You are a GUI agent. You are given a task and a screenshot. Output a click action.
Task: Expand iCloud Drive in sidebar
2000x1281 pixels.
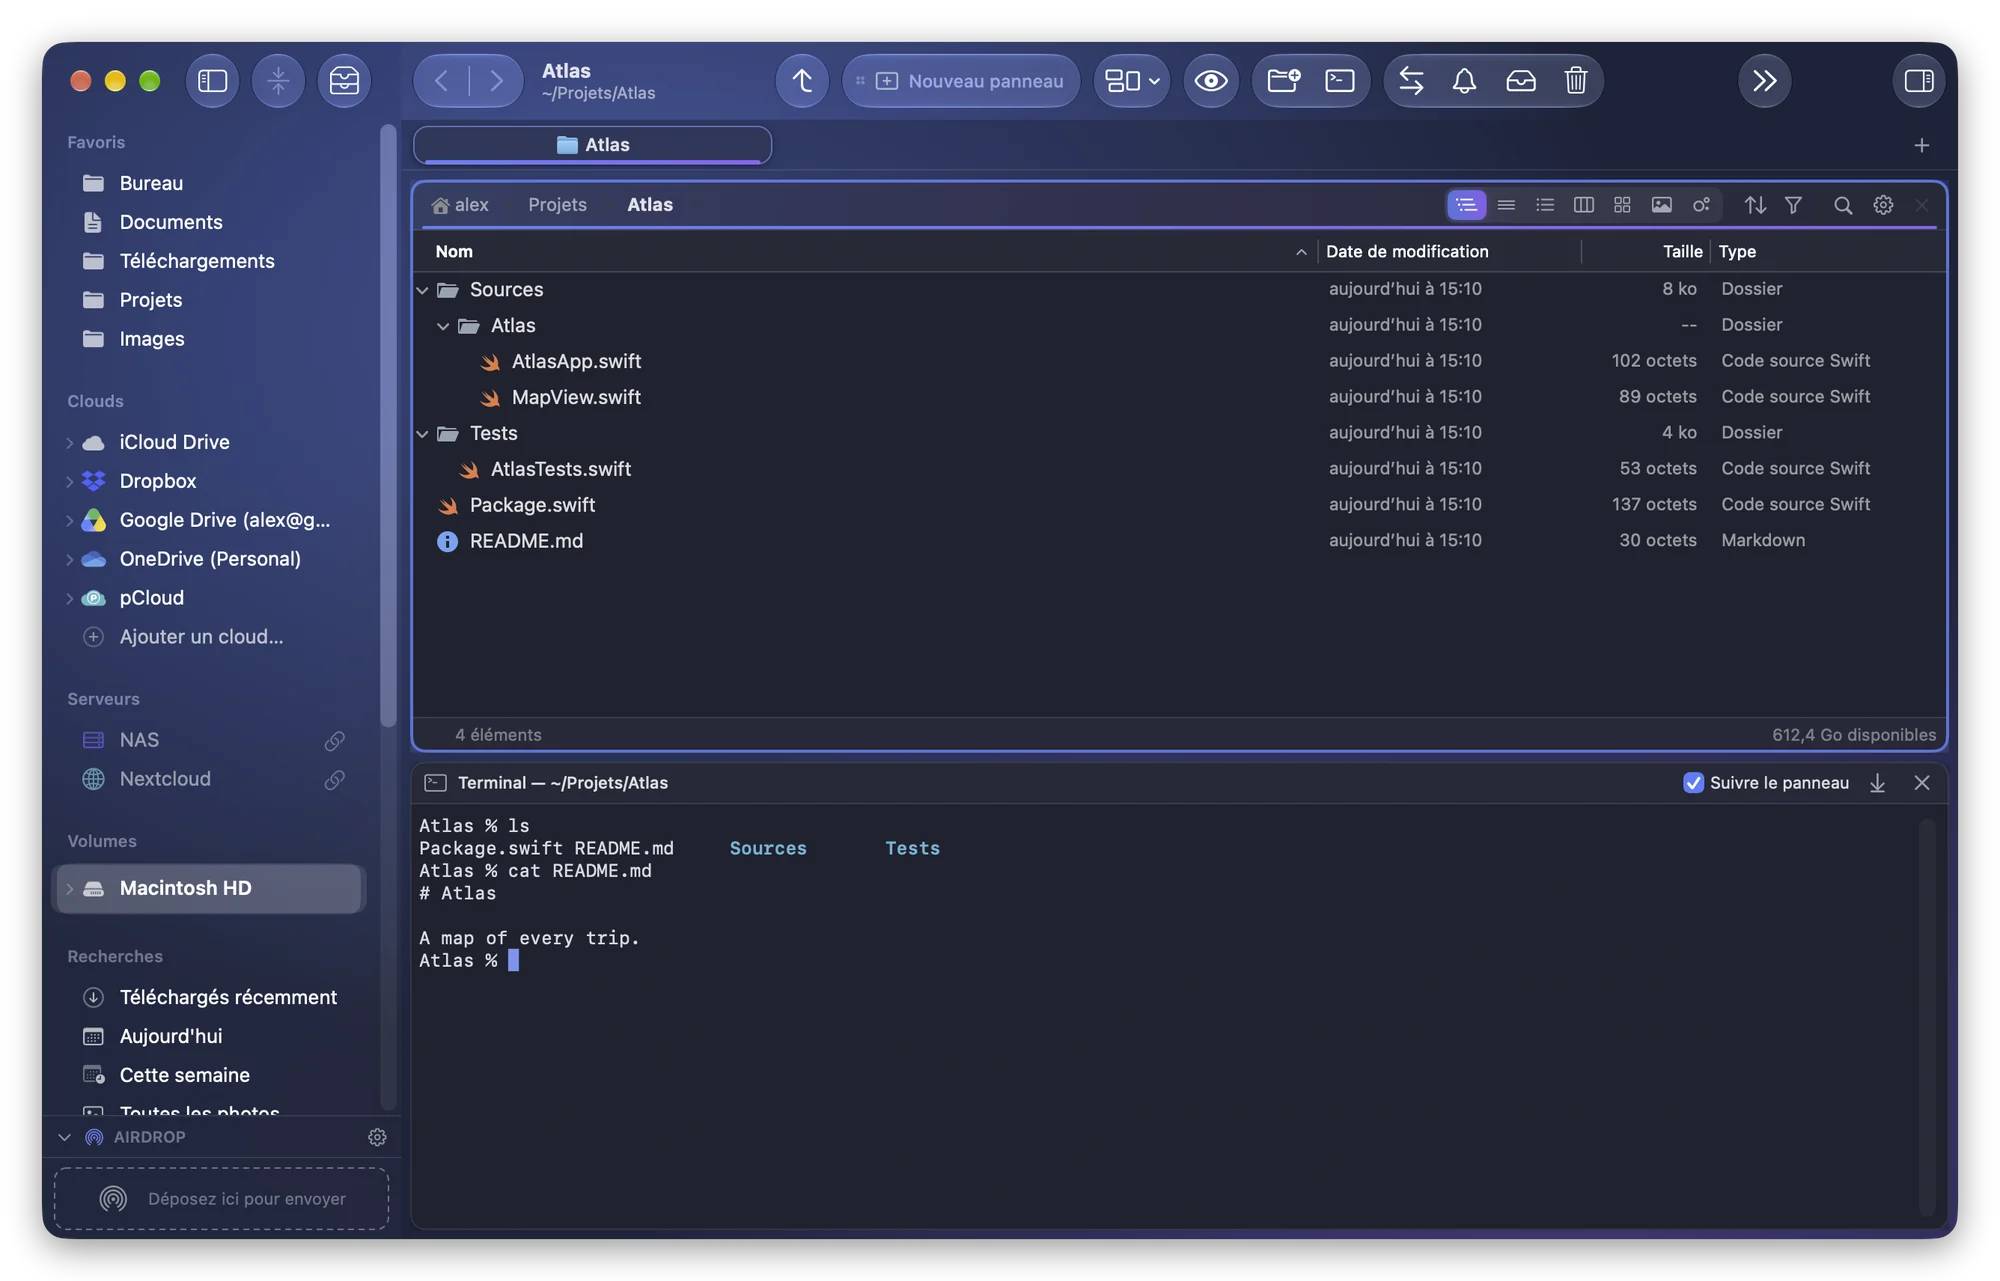(70, 443)
